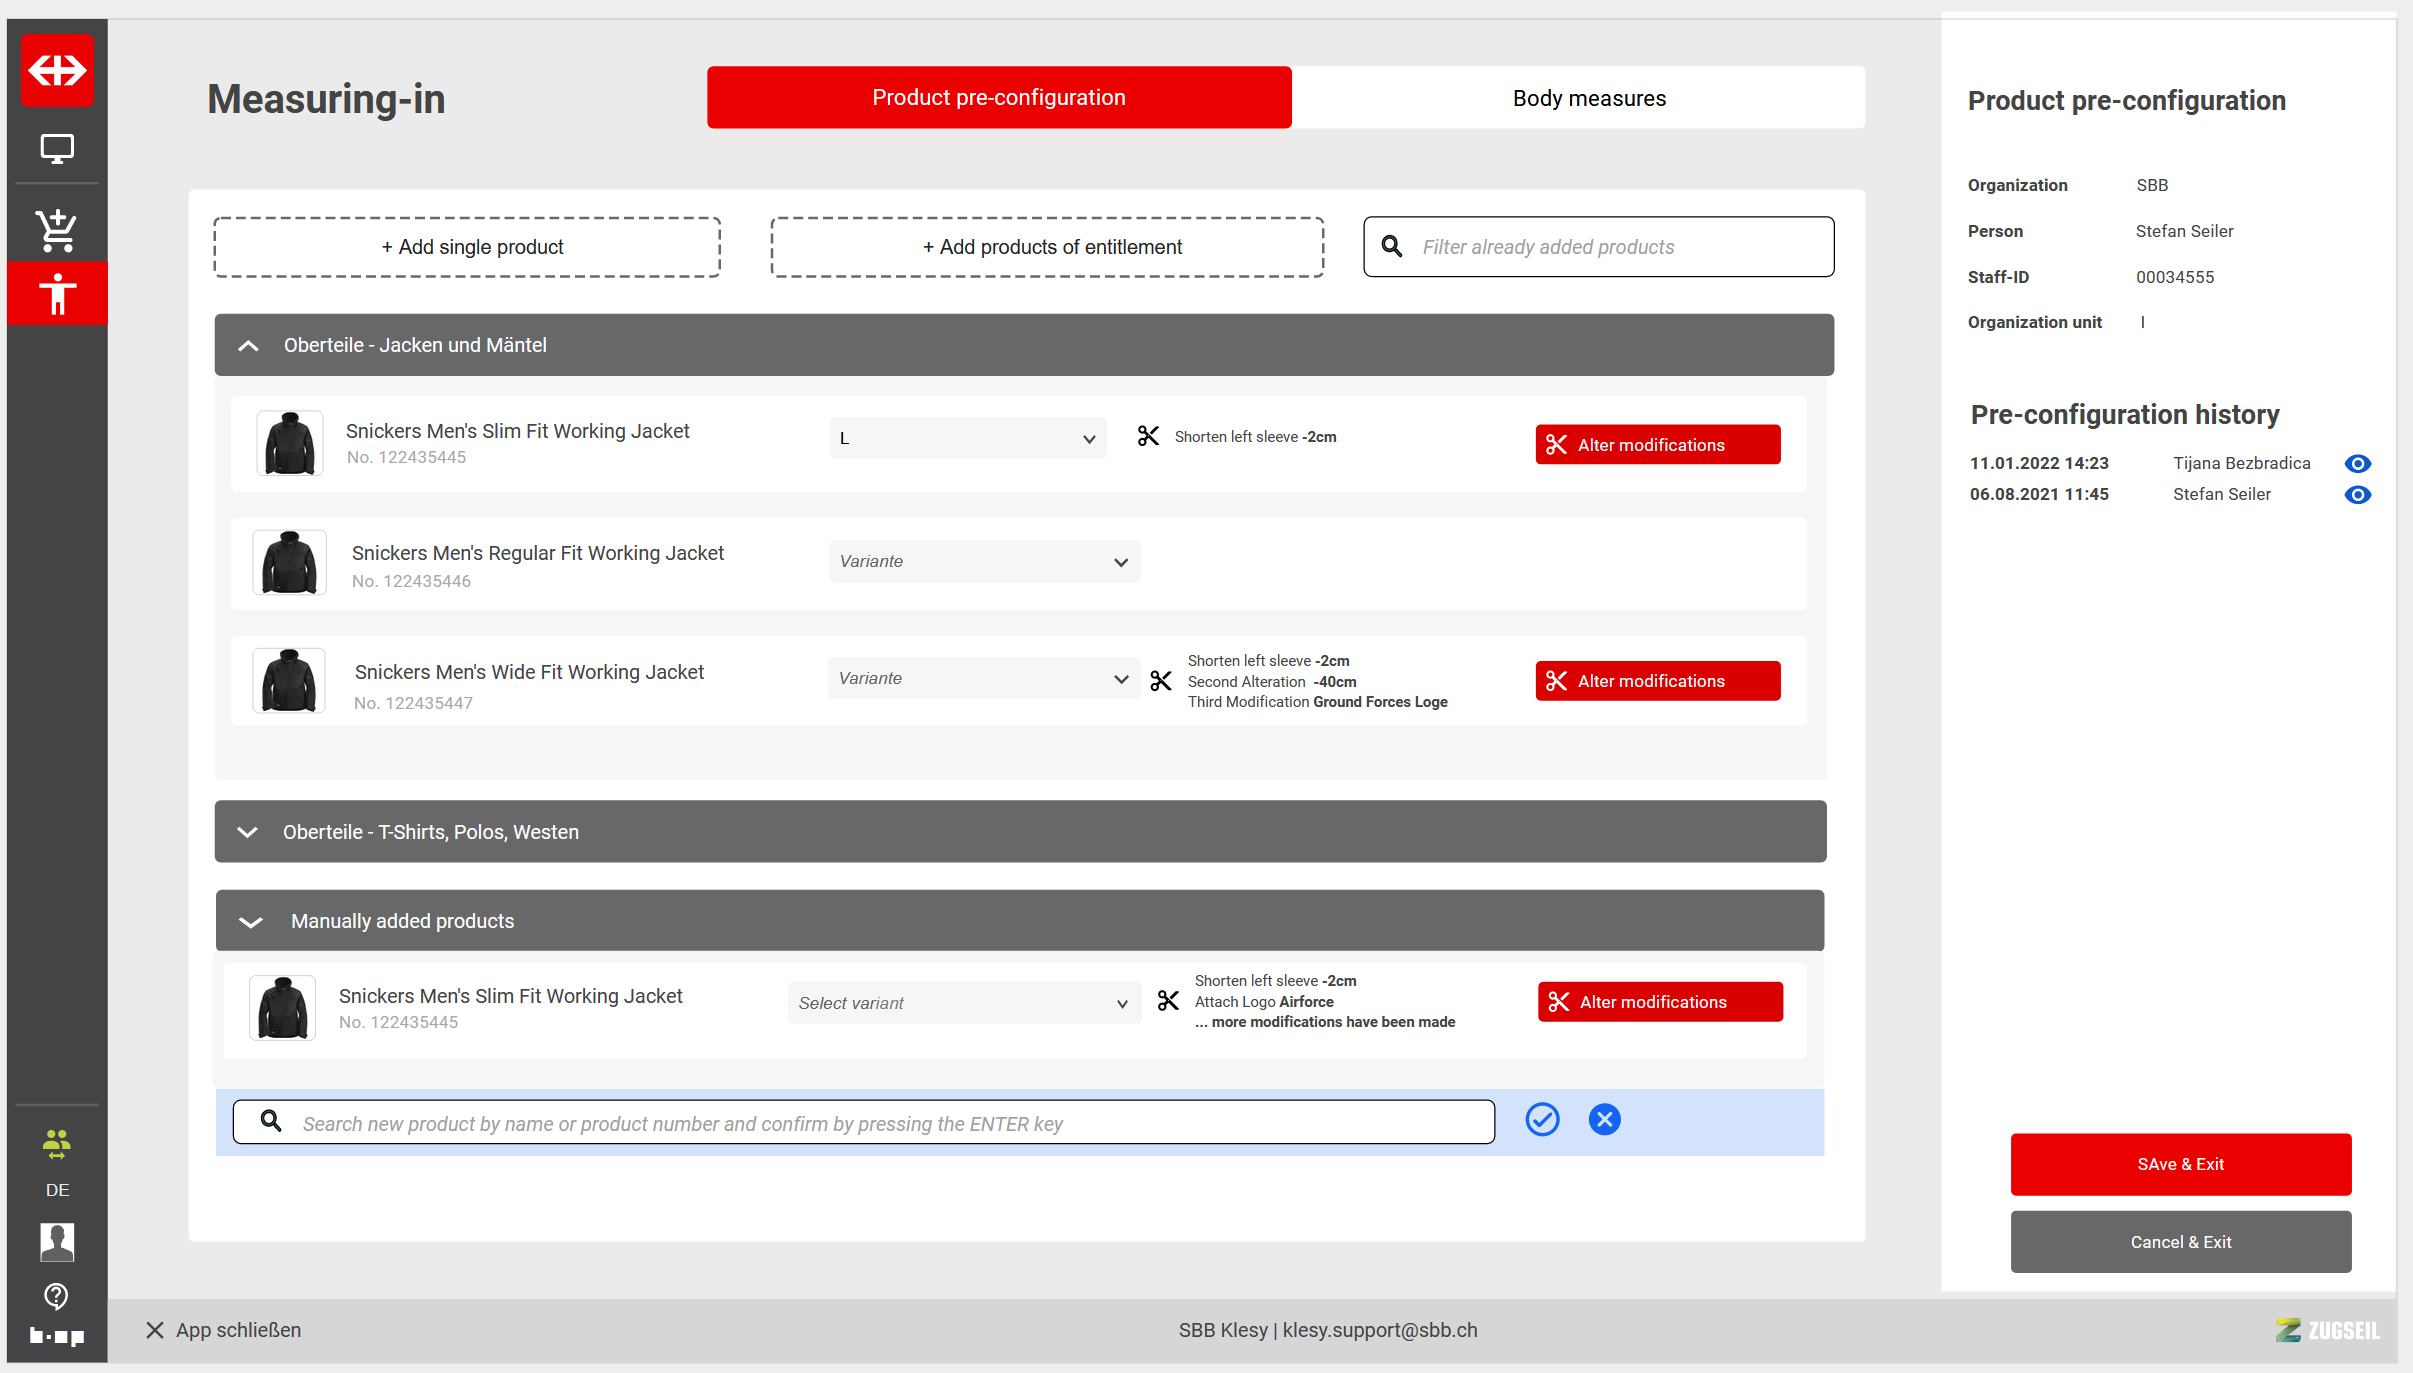Select the person measuring-in sidebar icon
The height and width of the screenshot is (1373, 2413).
point(57,294)
